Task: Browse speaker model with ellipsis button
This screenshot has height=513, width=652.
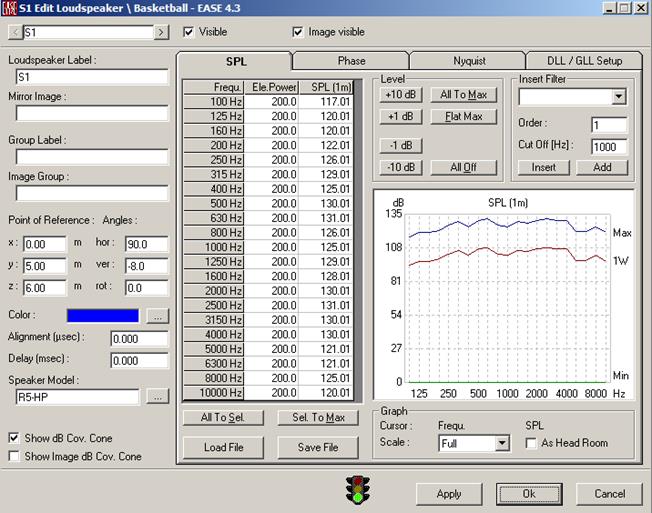Action: point(157,397)
